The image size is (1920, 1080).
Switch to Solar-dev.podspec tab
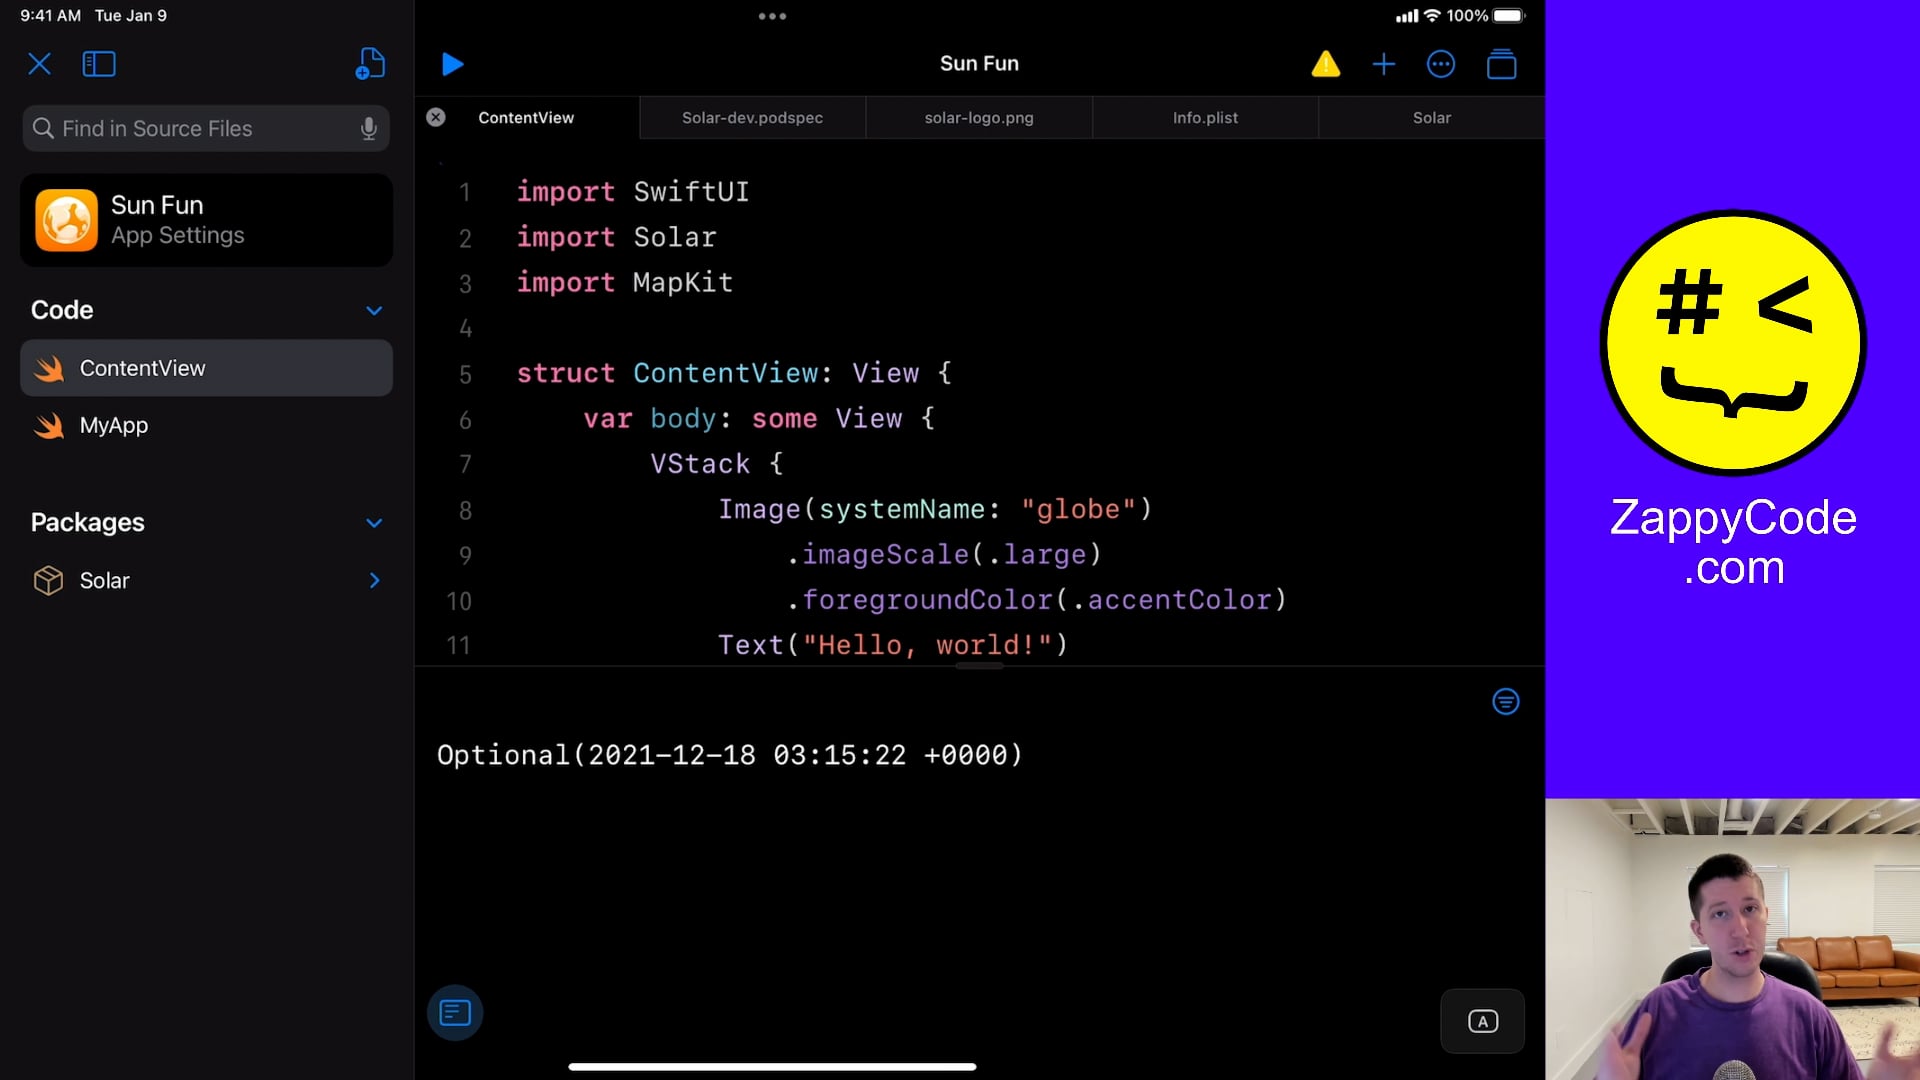[x=752, y=117]
